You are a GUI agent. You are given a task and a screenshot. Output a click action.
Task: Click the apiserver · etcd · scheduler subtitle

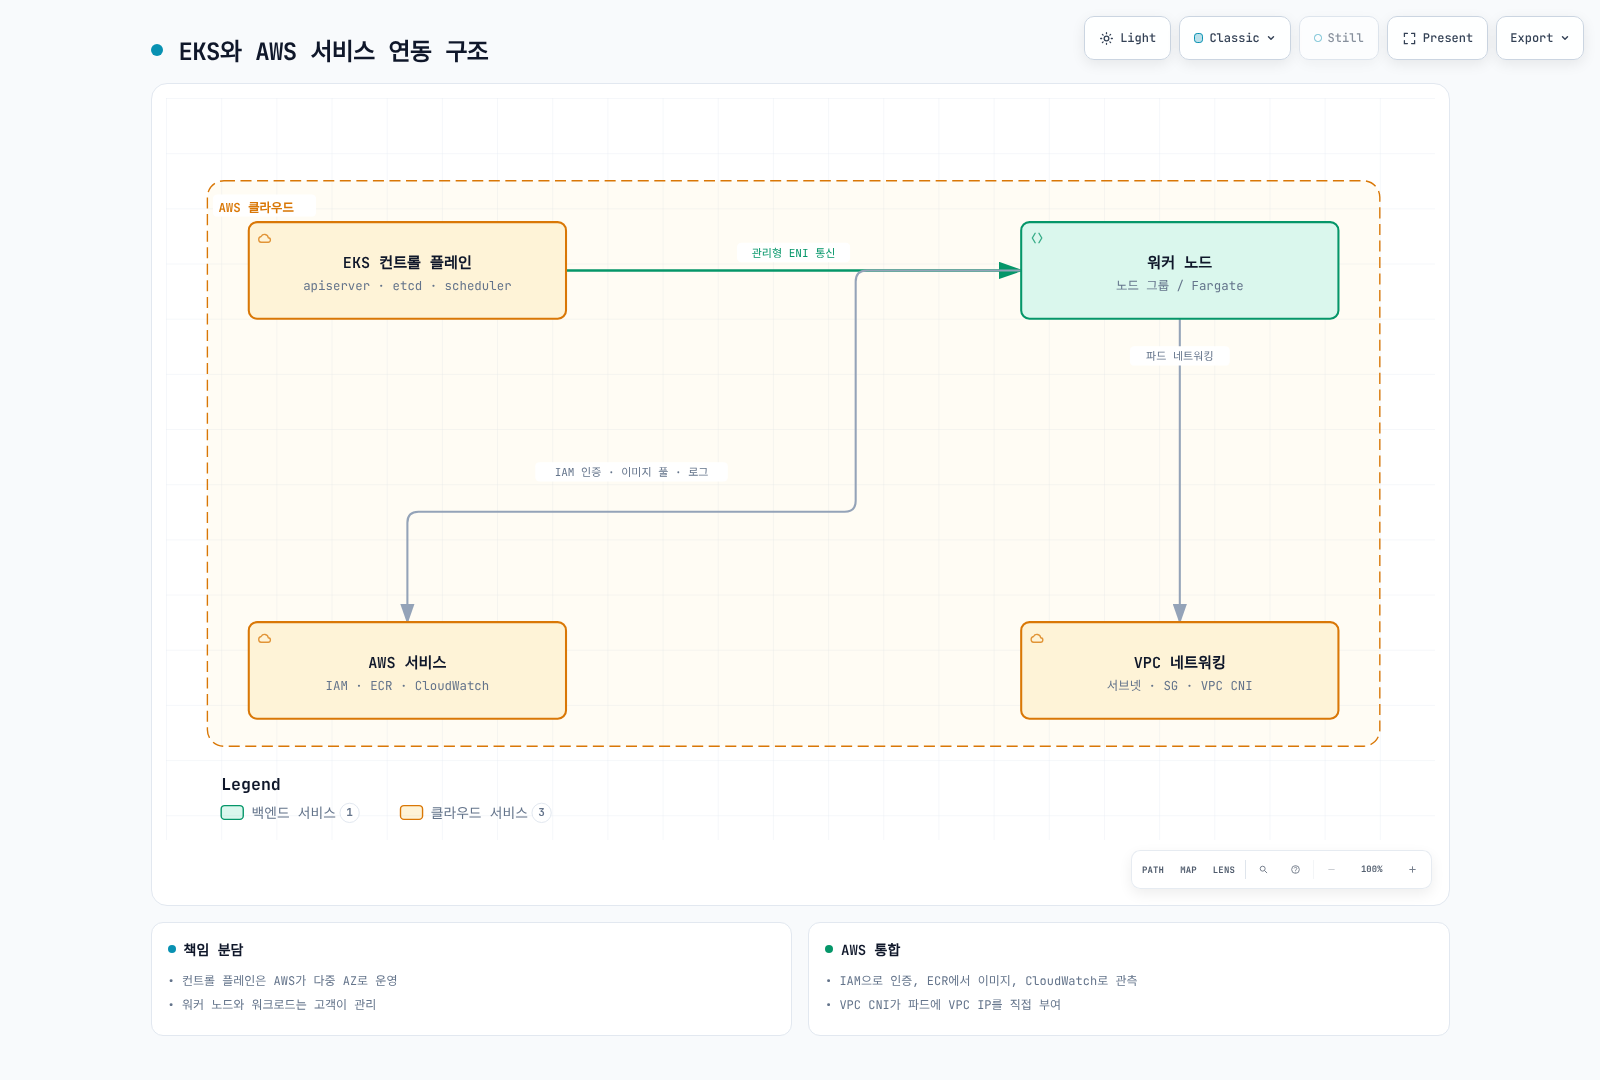tap(407, 286)
